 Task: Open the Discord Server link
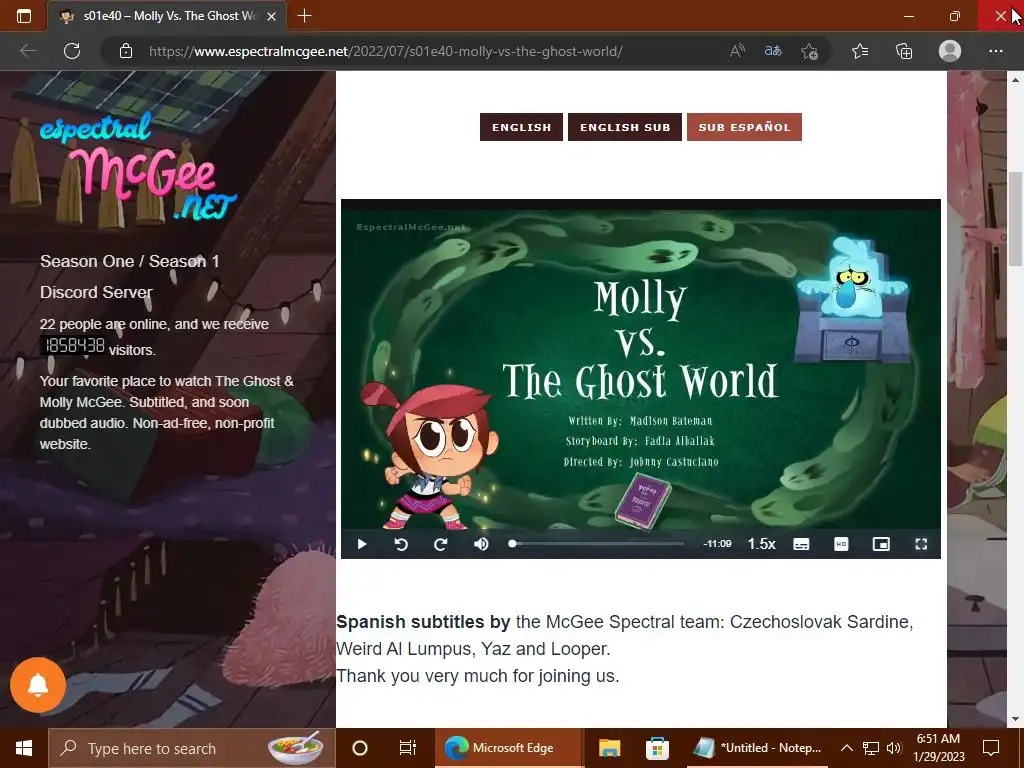[x=96, y=292]
